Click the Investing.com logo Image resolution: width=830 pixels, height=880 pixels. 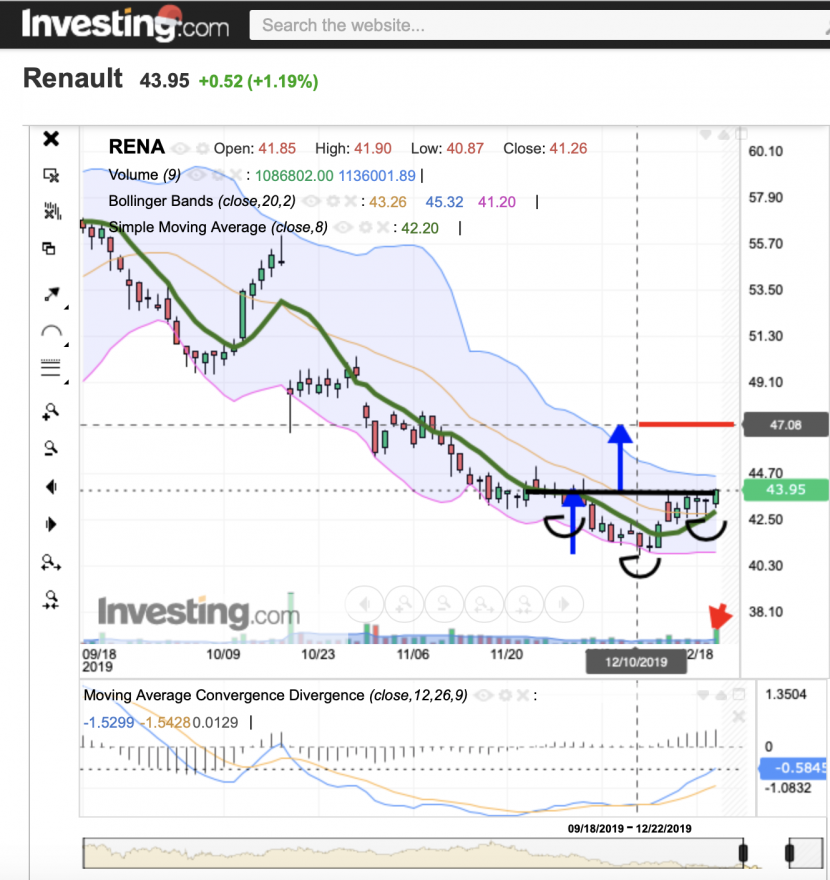tap(125, 24)
